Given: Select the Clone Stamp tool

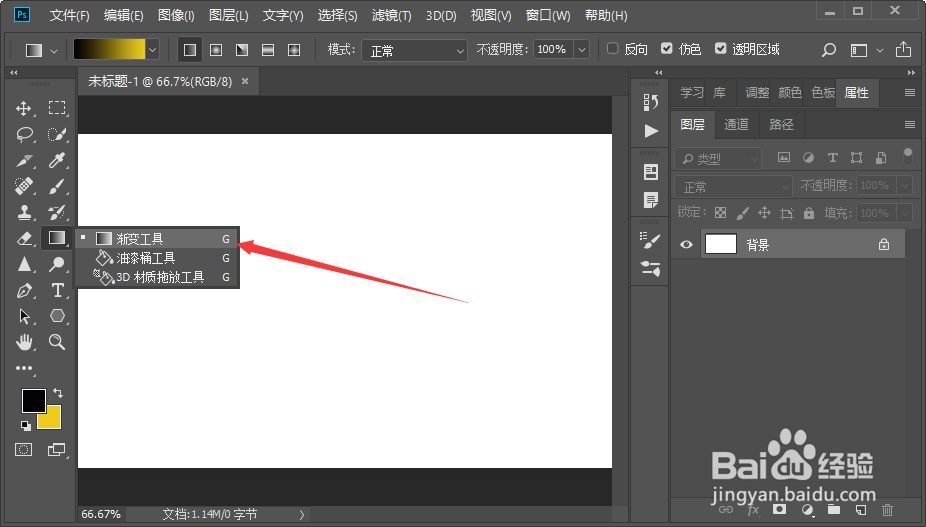Looking at the screenshot, I should point(24,212).
